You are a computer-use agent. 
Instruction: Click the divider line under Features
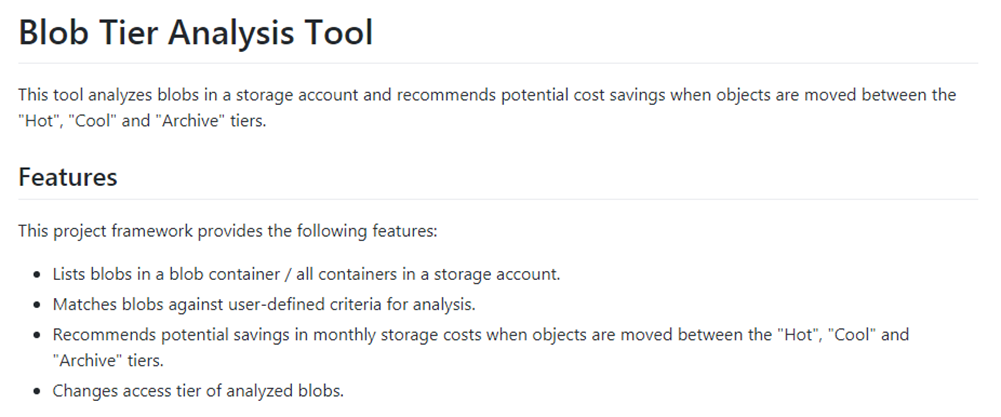coord(498,199)
